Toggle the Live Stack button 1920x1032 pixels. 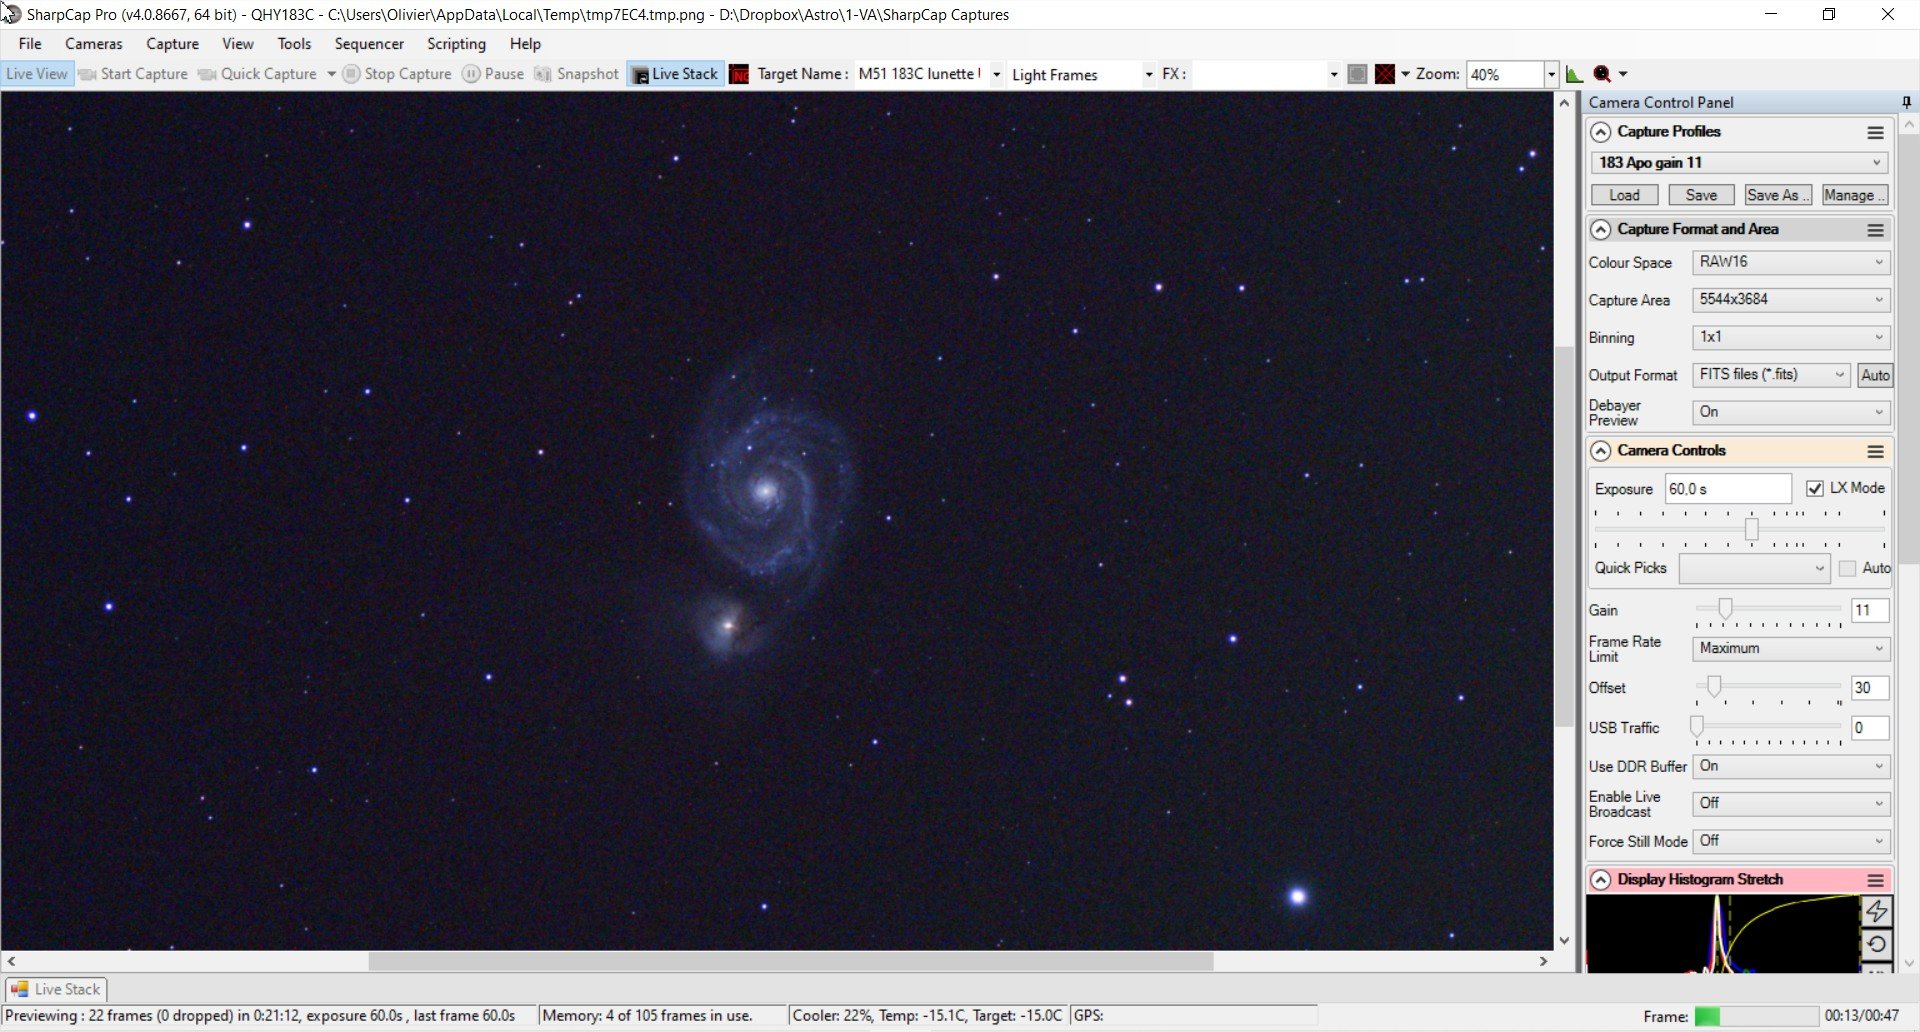675,74
